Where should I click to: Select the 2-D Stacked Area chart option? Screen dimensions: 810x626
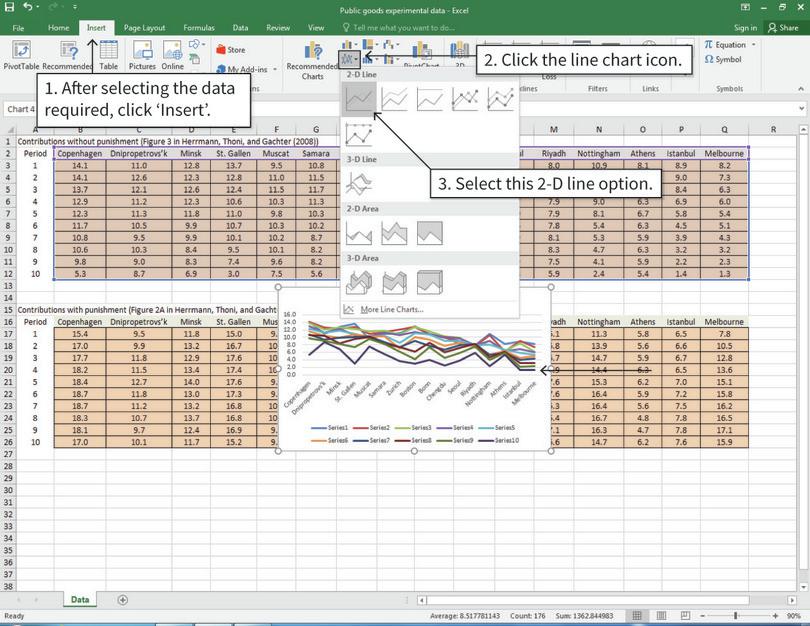click(395, 233)
